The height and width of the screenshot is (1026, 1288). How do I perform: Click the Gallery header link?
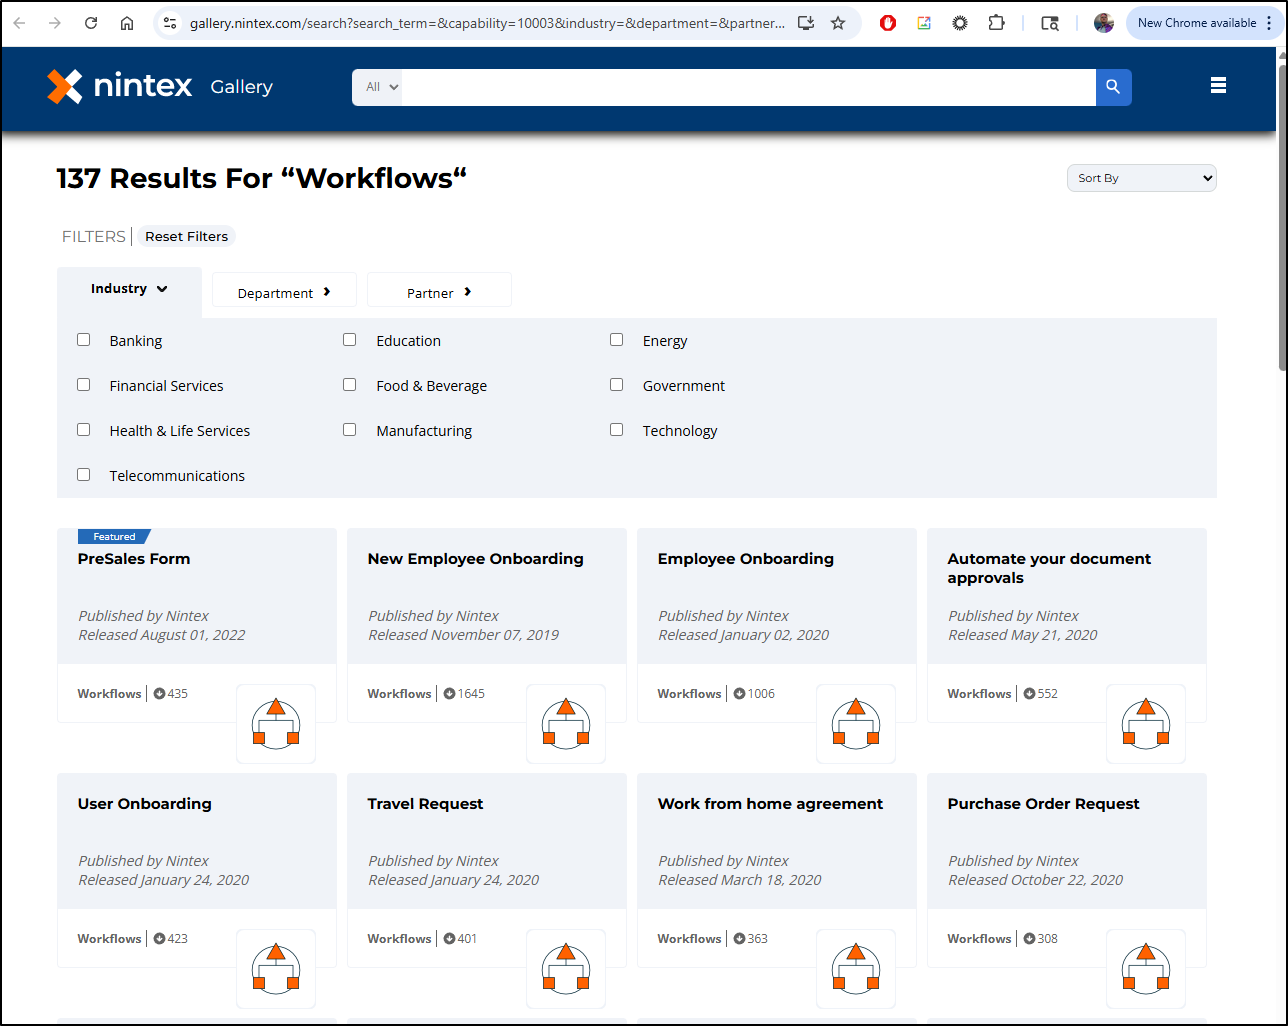click(x=241, y=87)
